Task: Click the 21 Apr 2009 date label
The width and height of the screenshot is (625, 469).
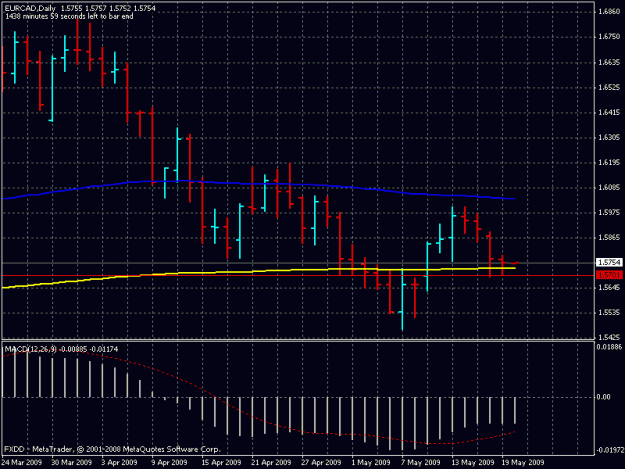Action: (271, 463)
